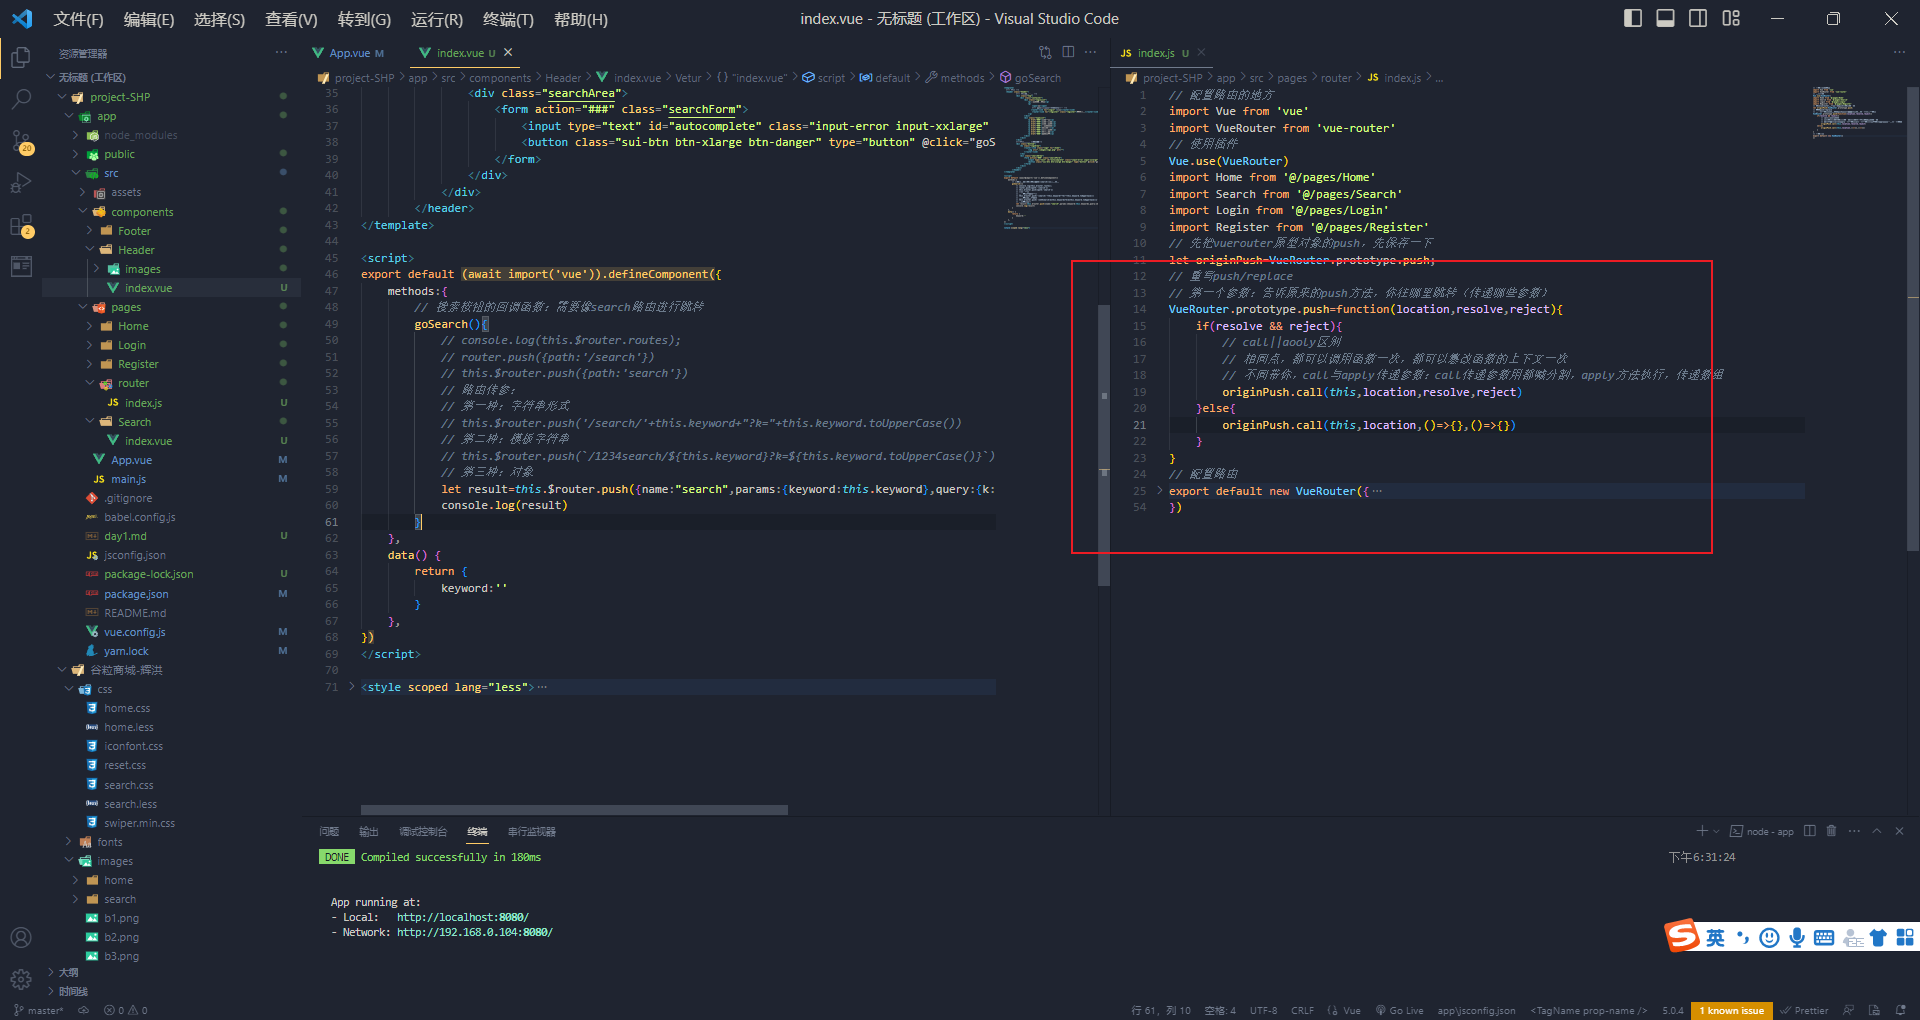1920x1020 pixels.
Task: Expand the 大纲 outline section
Action: click(x=69, y=972)
